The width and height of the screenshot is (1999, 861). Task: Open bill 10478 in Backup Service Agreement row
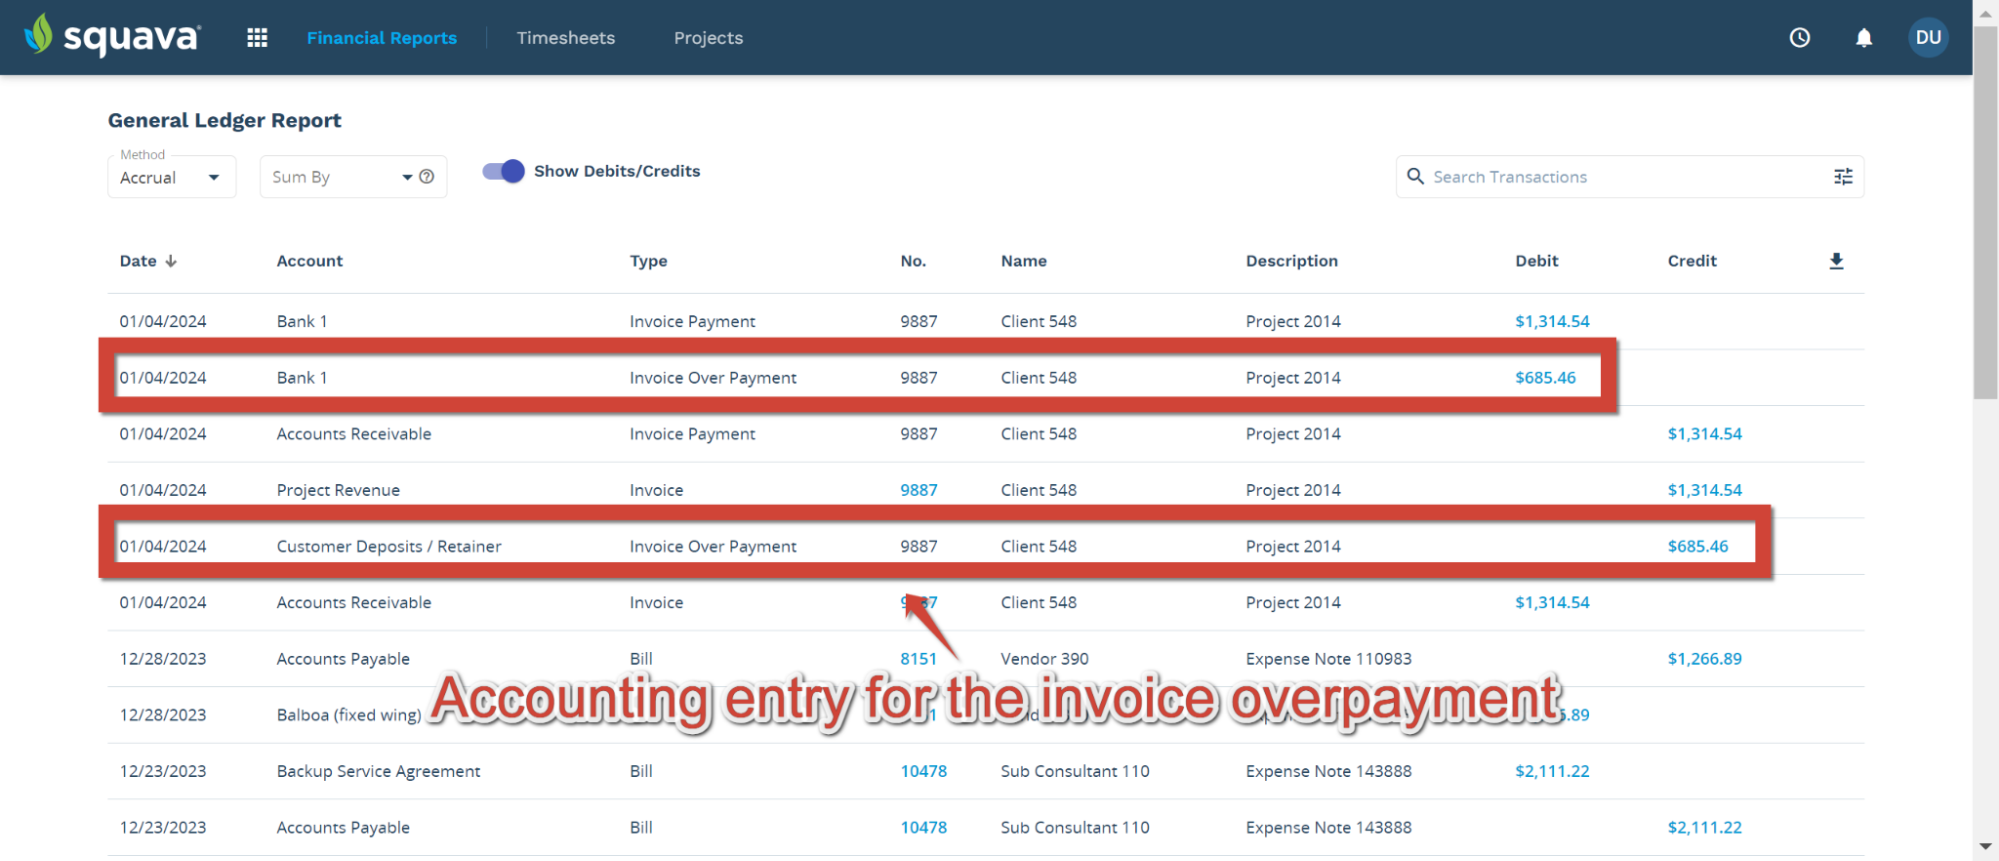click(923, 771)
